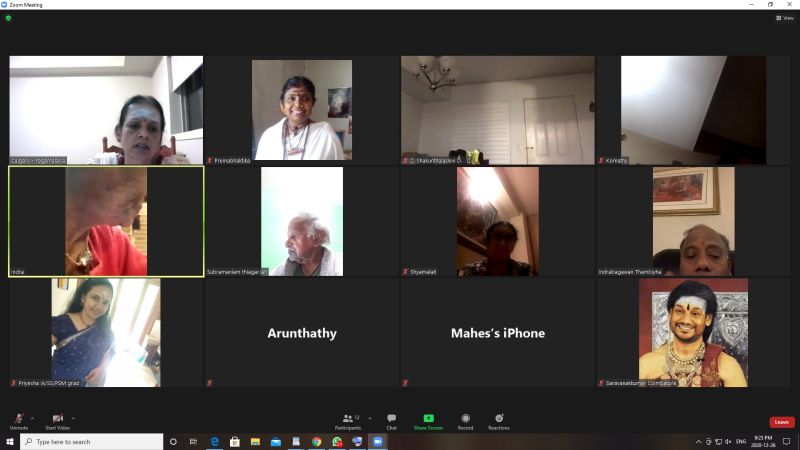Image resolution: width=800 pixels, height=450 pixels.
Task: Open the Reactions menu
Action: (498, 419)
